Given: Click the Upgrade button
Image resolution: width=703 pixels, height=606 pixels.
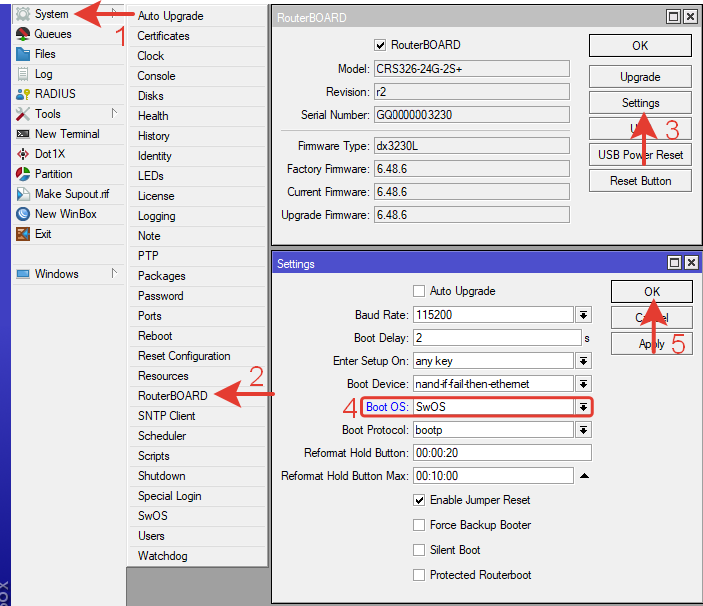Looking at the screenshot, I should (640, 77).
